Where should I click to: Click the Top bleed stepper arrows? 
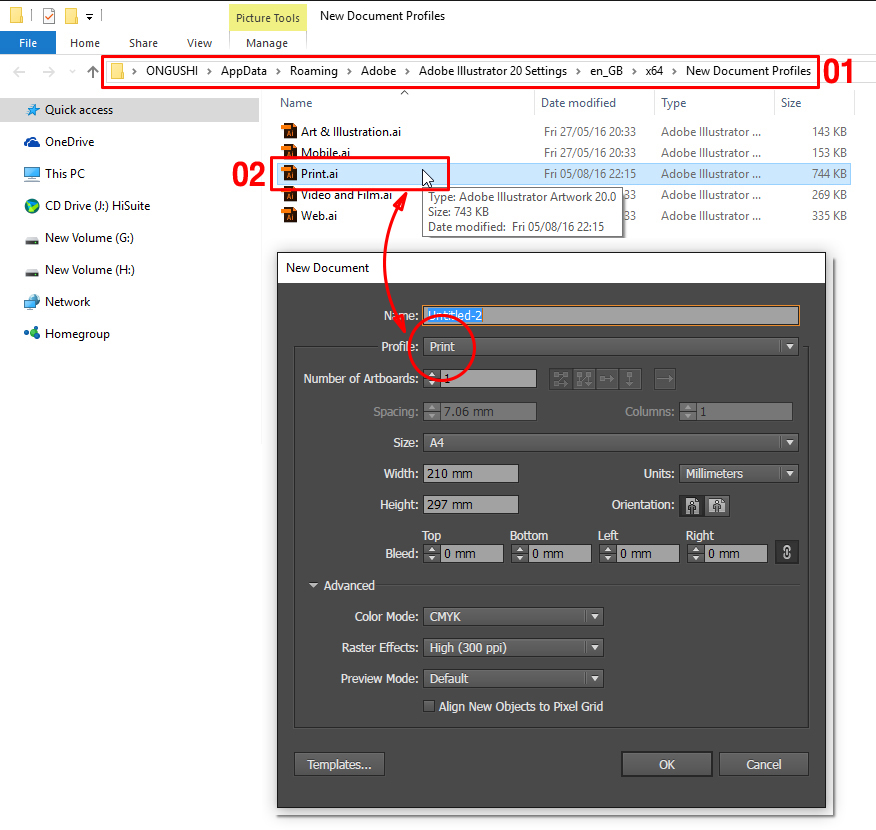click(432, 554)
